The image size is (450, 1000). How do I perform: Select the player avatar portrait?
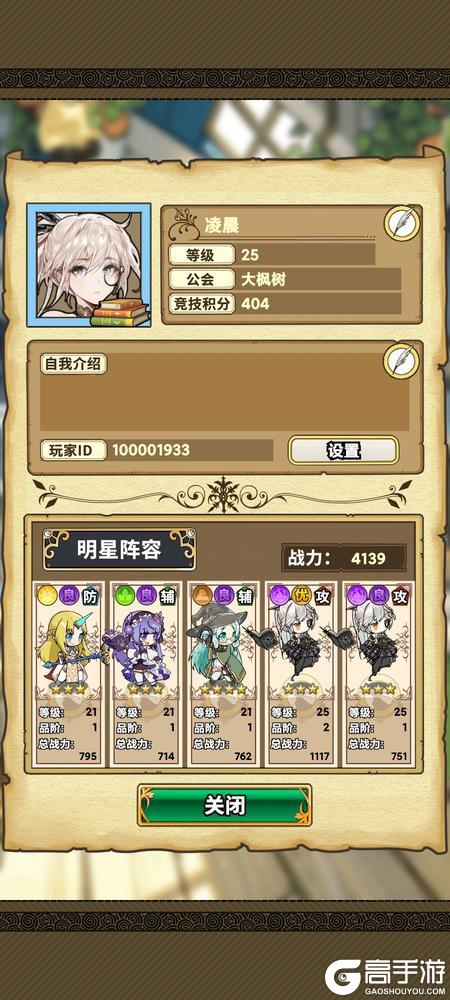(x=89, y=265)
